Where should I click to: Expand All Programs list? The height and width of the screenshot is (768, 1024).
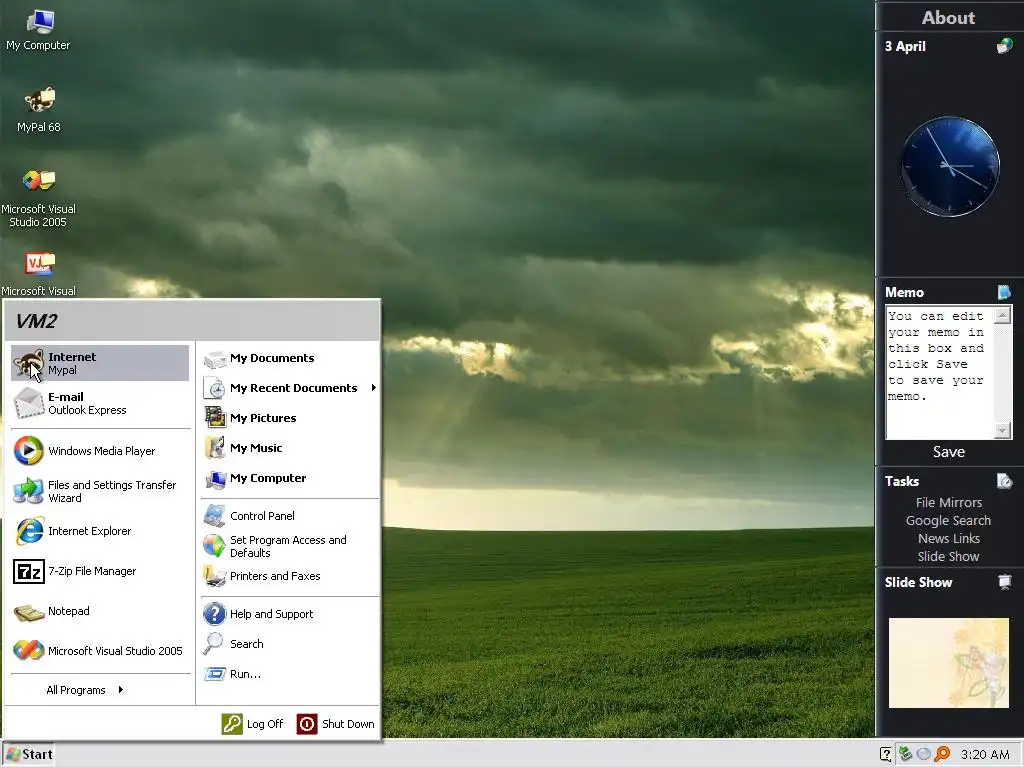coord(85,690)
